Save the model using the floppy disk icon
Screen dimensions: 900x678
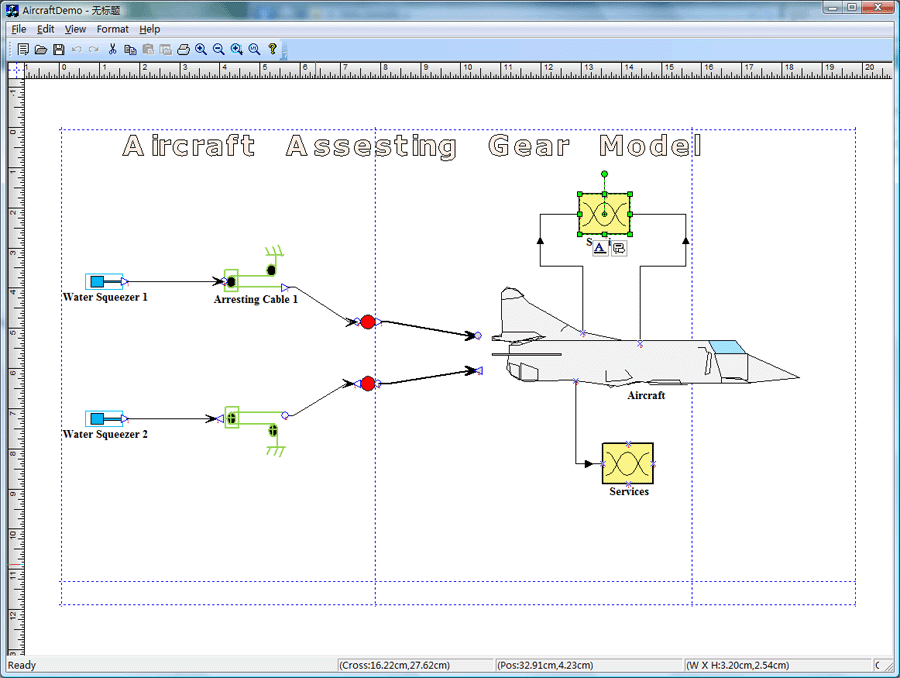59,49
